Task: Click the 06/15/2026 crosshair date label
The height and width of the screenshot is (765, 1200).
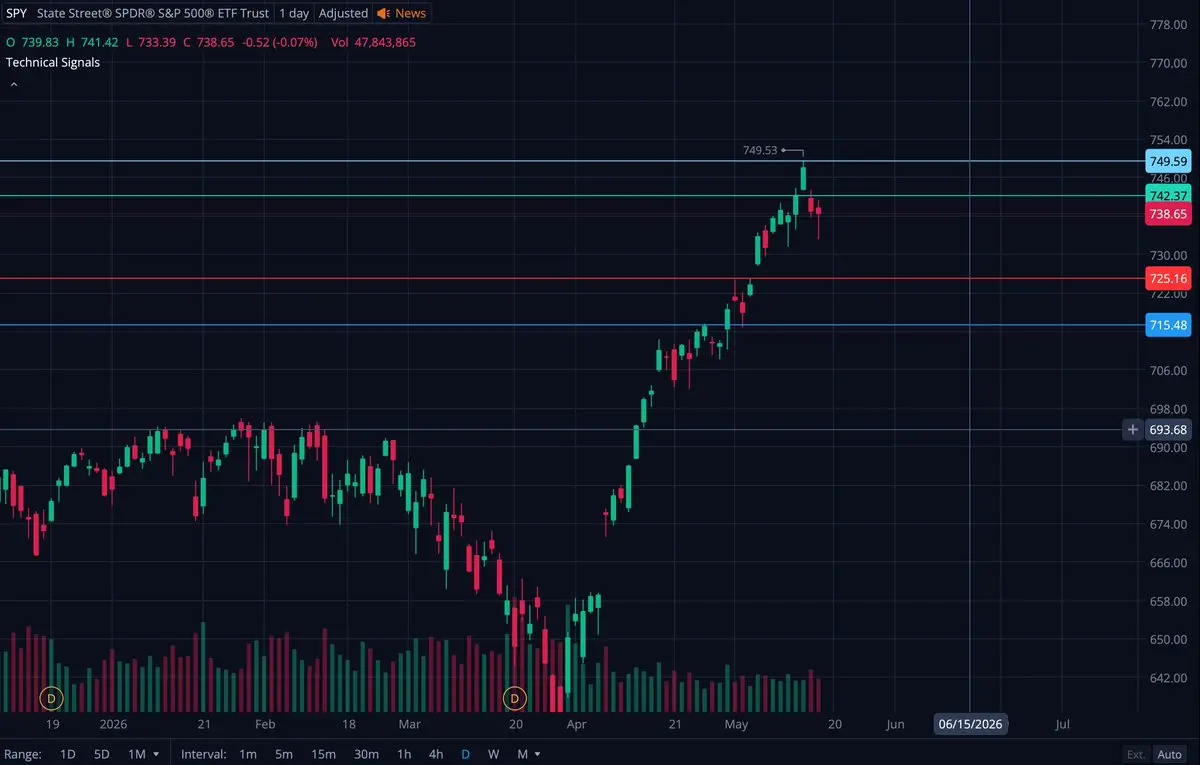Action: coord(970,724)
